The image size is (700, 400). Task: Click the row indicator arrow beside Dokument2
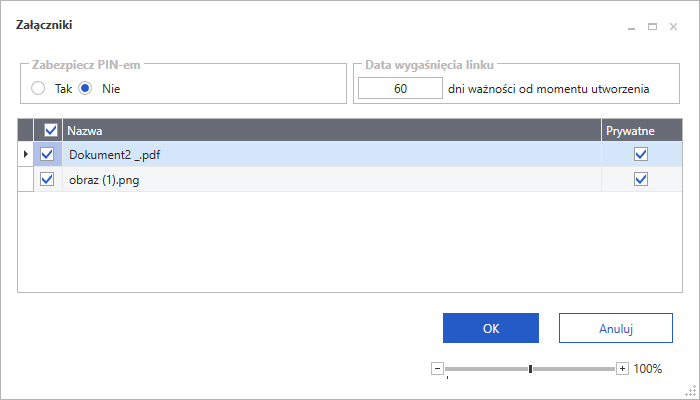(x=25, y=155)
